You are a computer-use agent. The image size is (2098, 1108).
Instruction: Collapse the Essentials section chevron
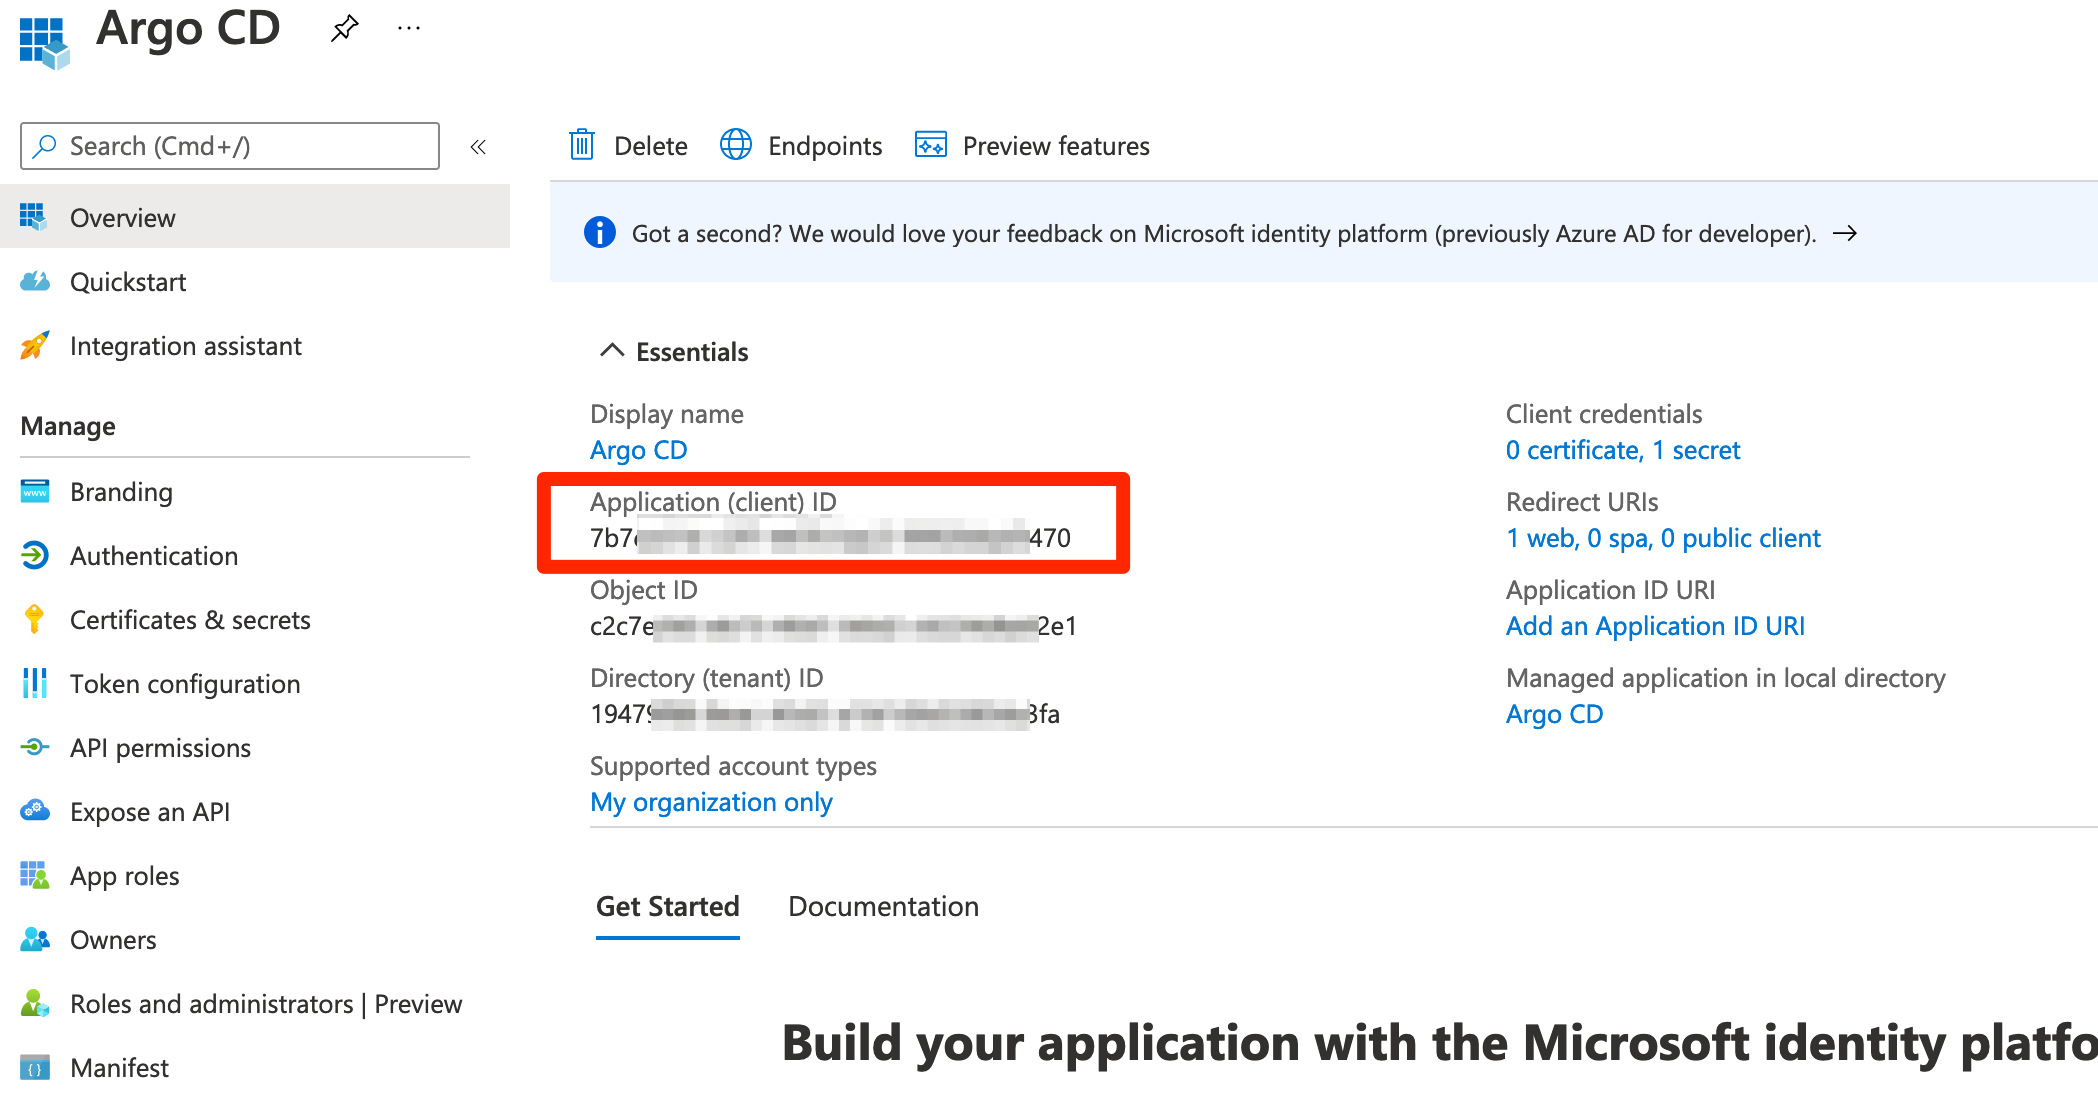click(x=611, y=351)
